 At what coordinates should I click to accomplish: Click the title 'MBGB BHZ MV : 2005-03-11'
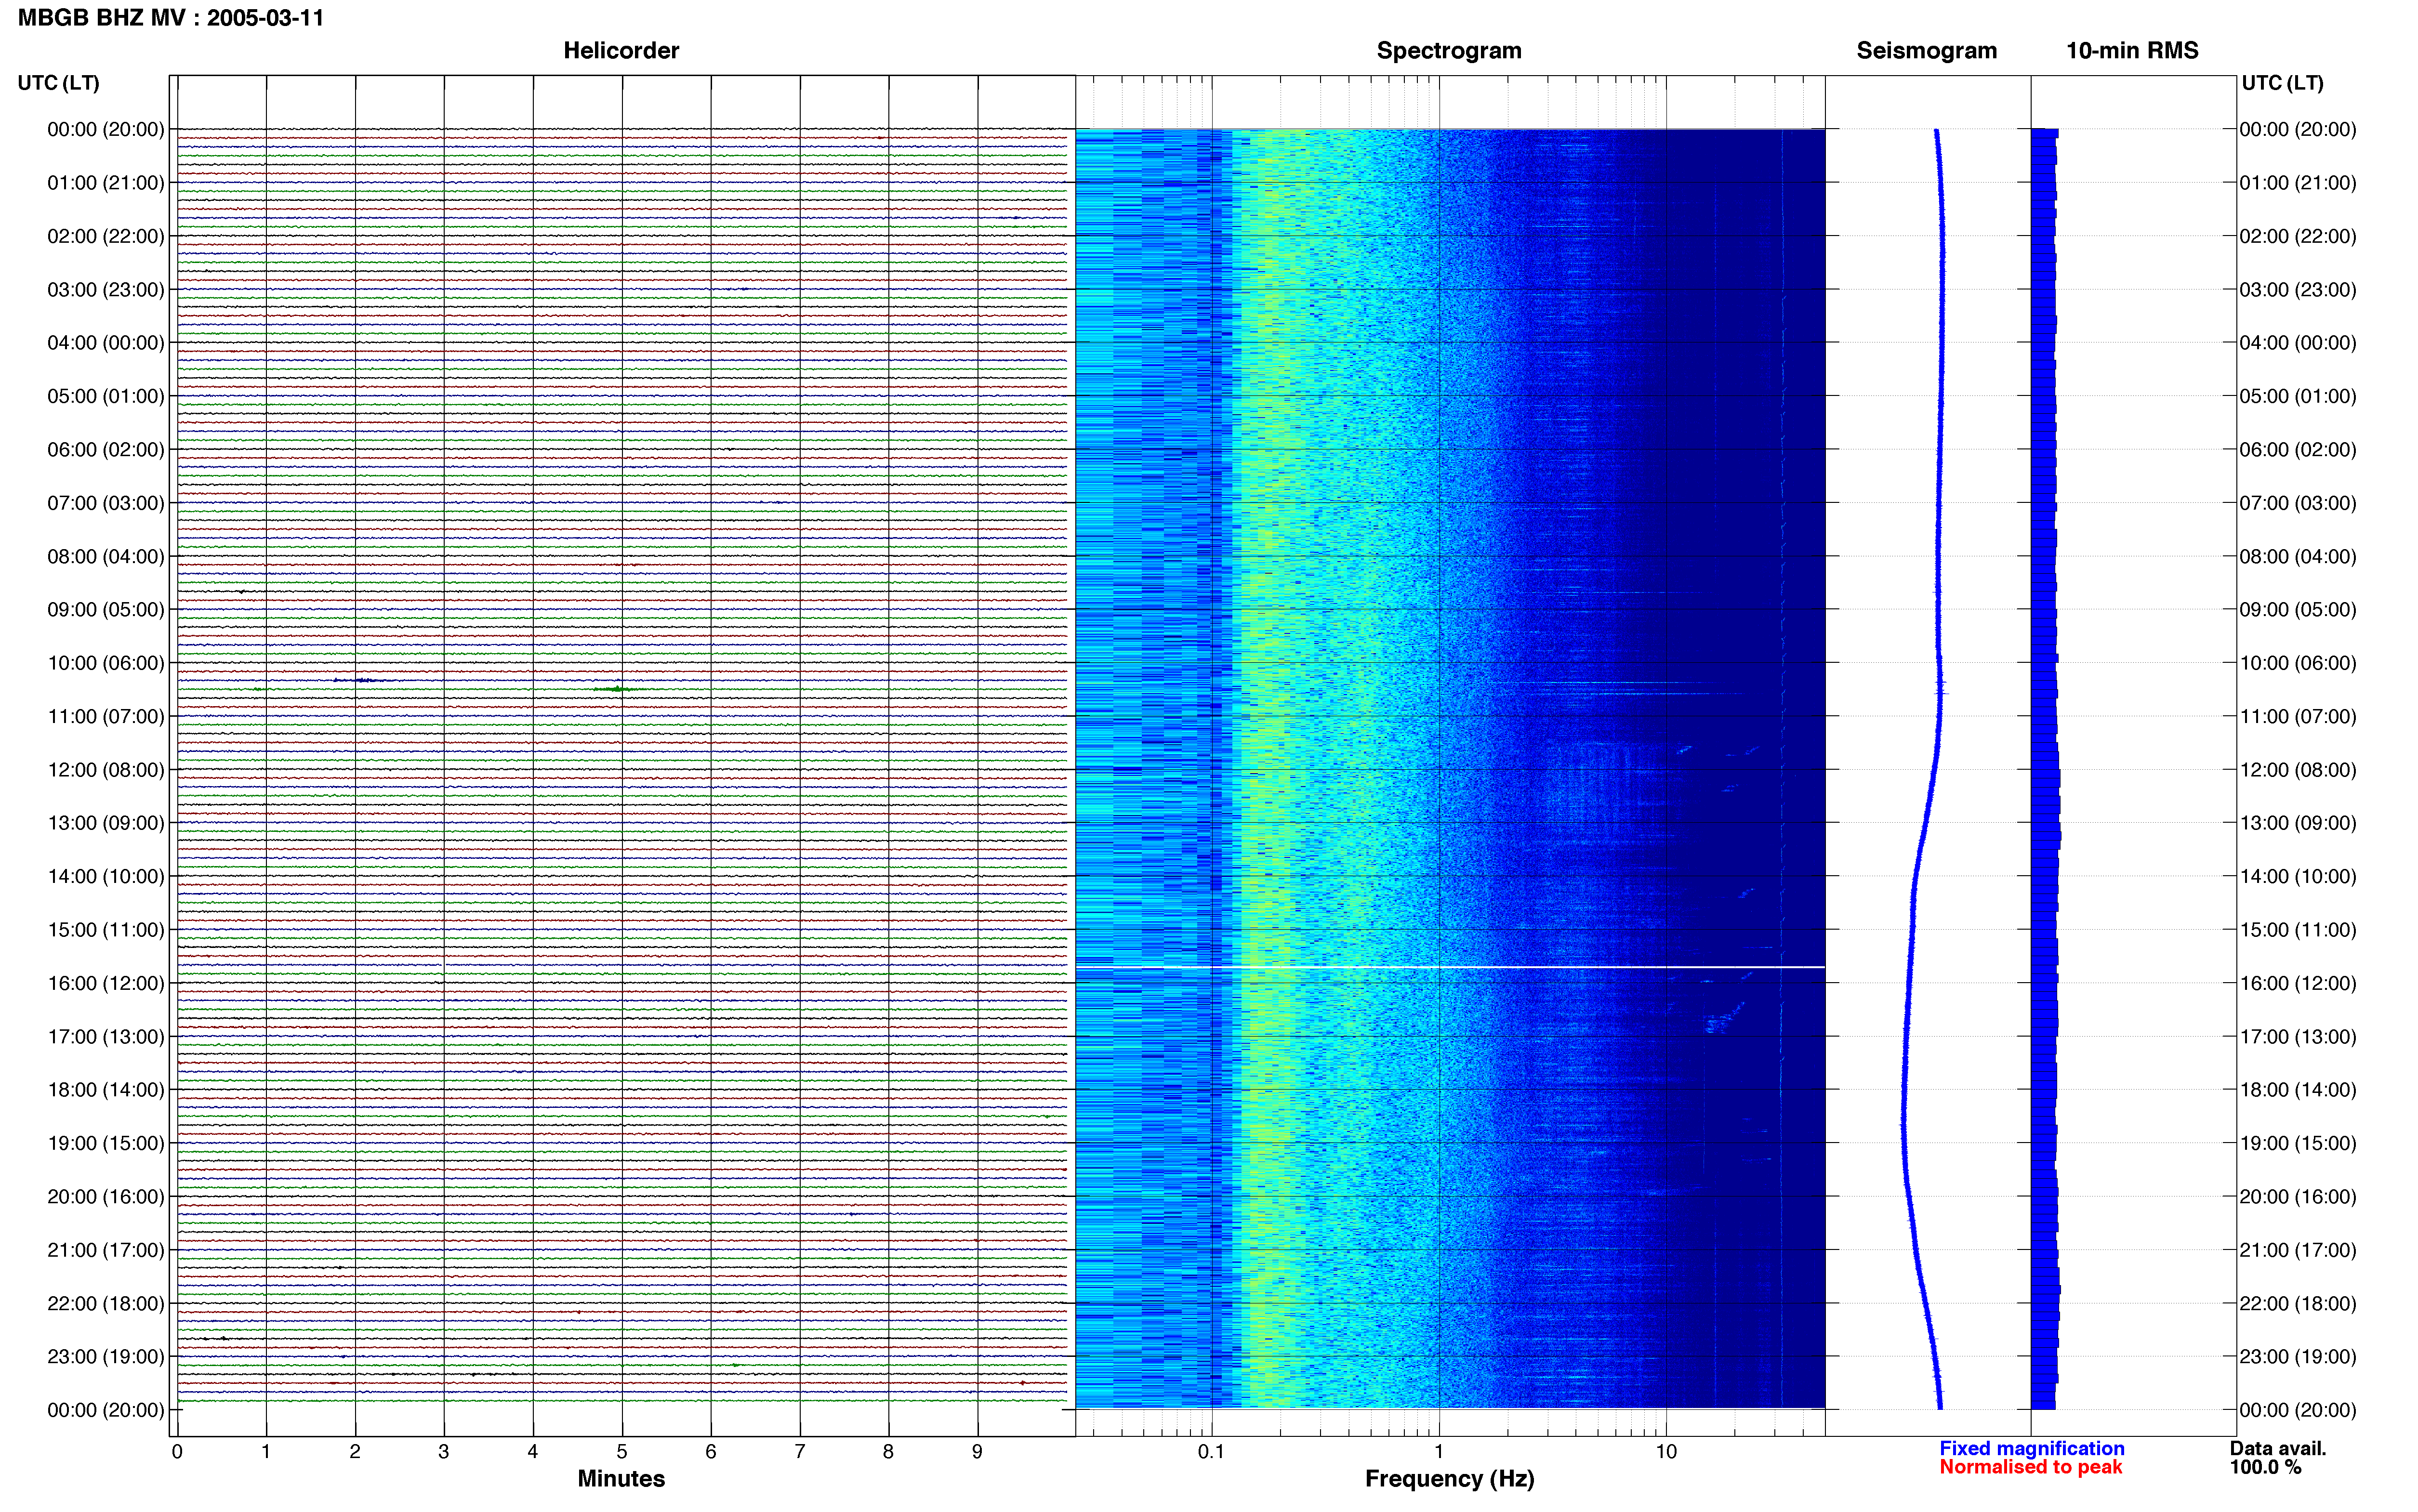click(x=171, y=18)
